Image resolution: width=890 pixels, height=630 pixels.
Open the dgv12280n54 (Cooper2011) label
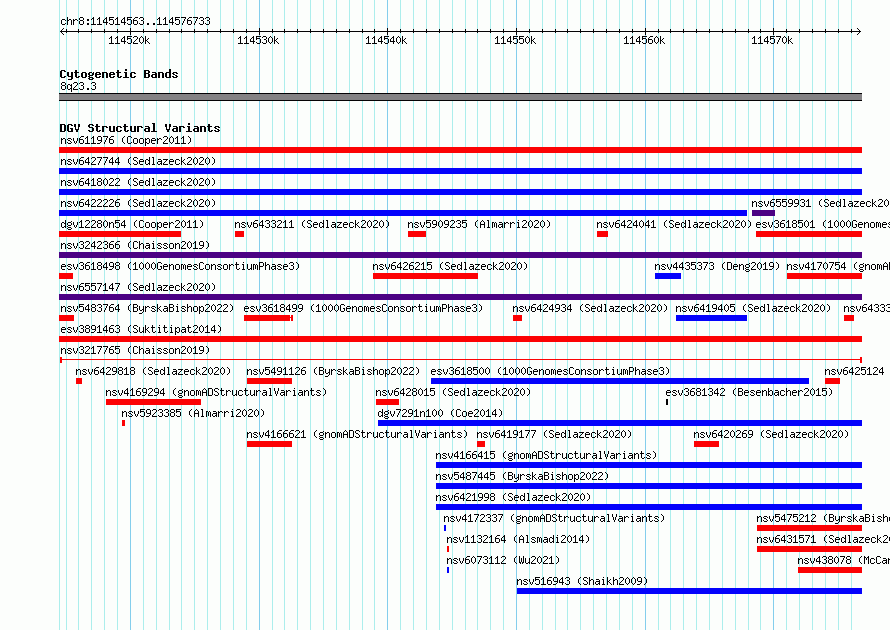pos(132,224)
